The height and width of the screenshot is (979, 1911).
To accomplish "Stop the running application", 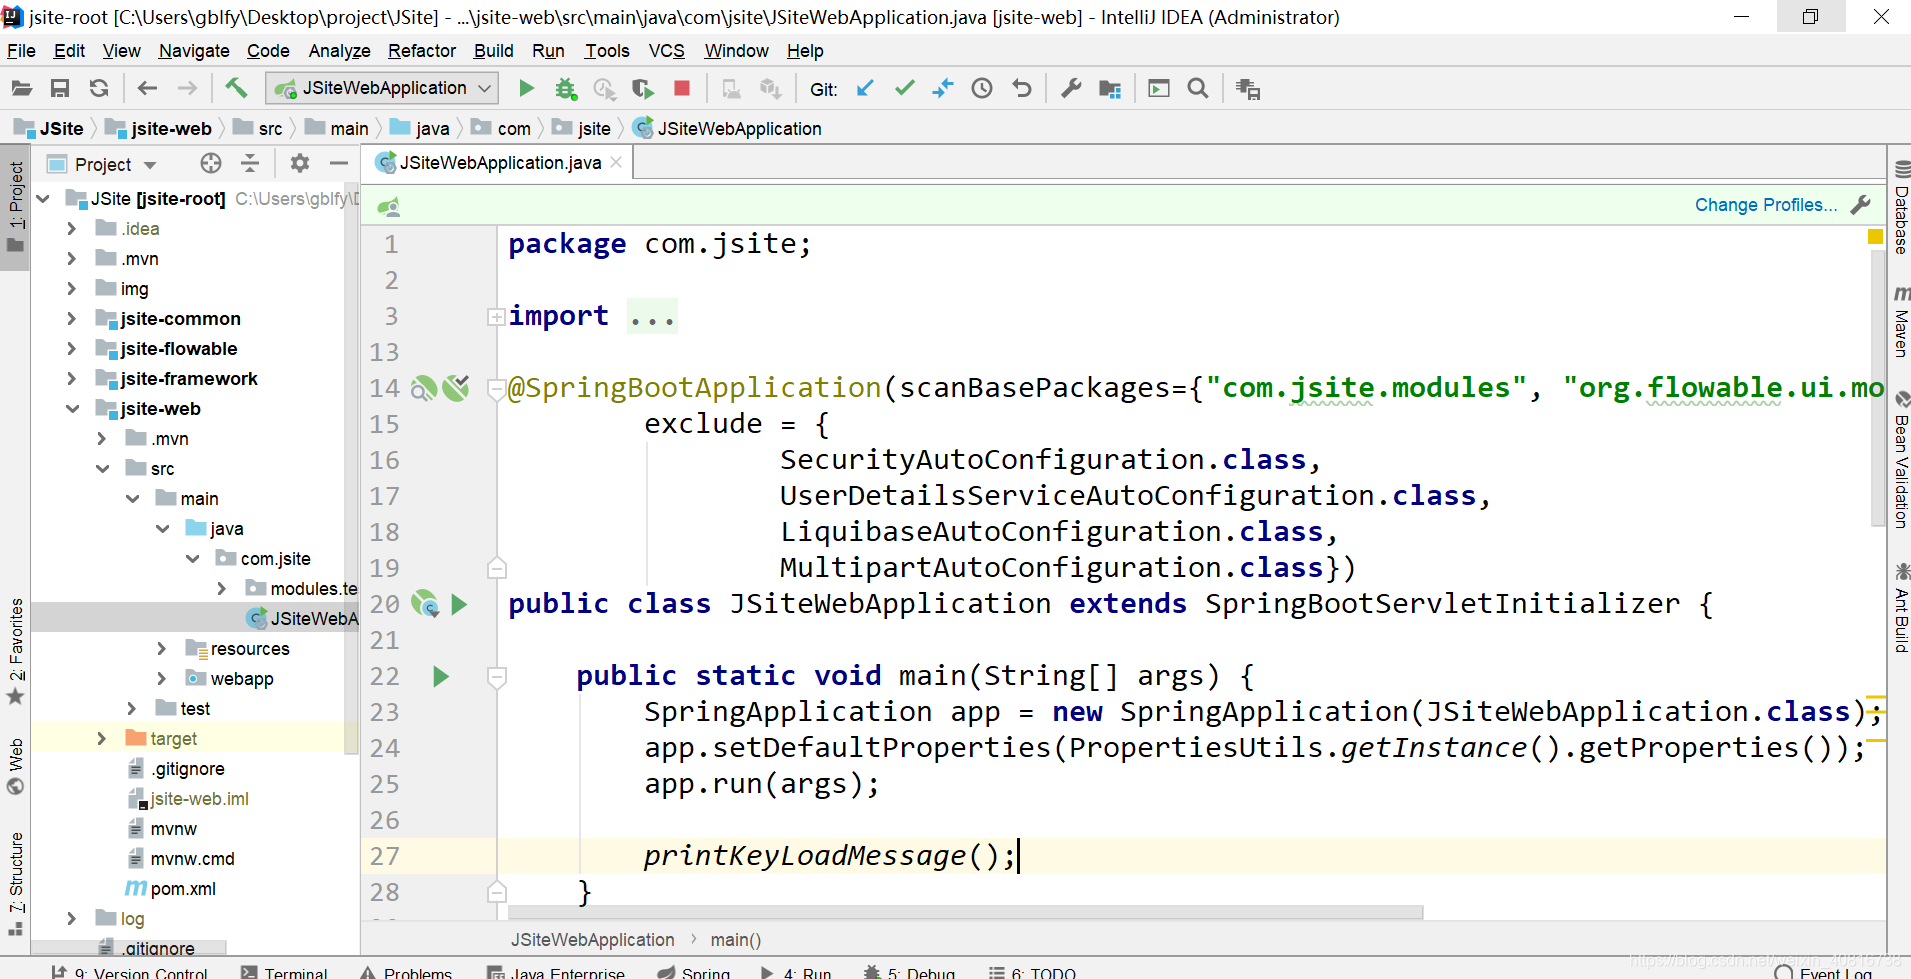I will 682,89.
